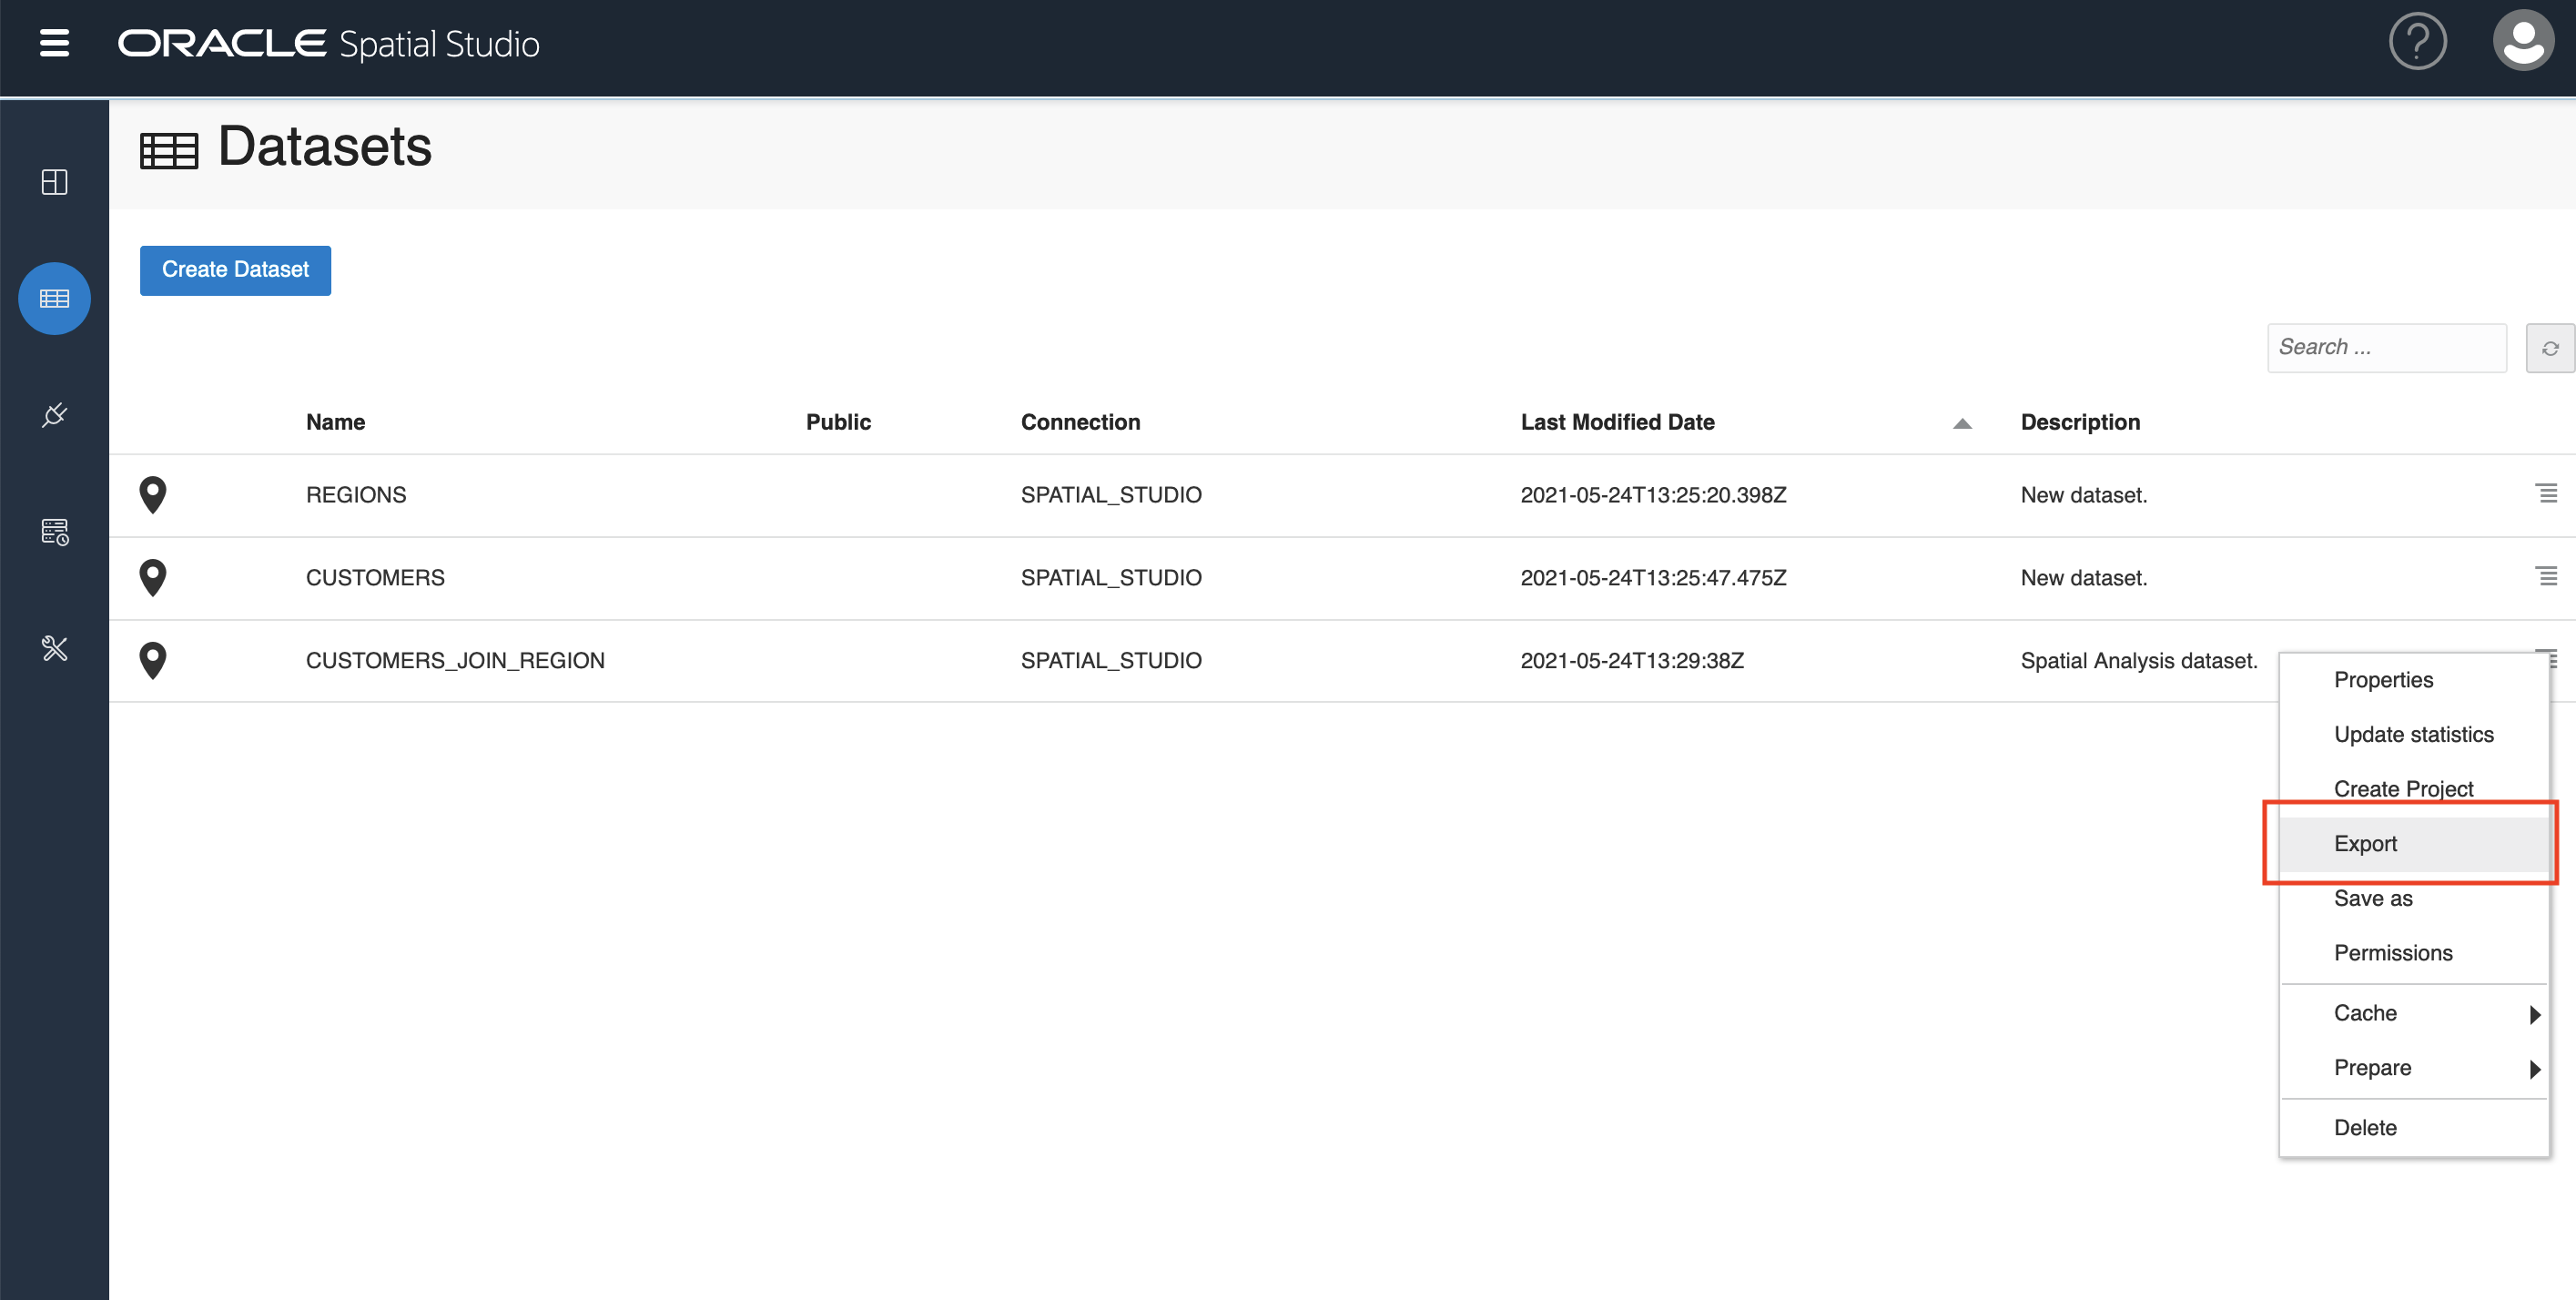
Task: Open Connections plug sidebar icon
Action: (54, 414)
